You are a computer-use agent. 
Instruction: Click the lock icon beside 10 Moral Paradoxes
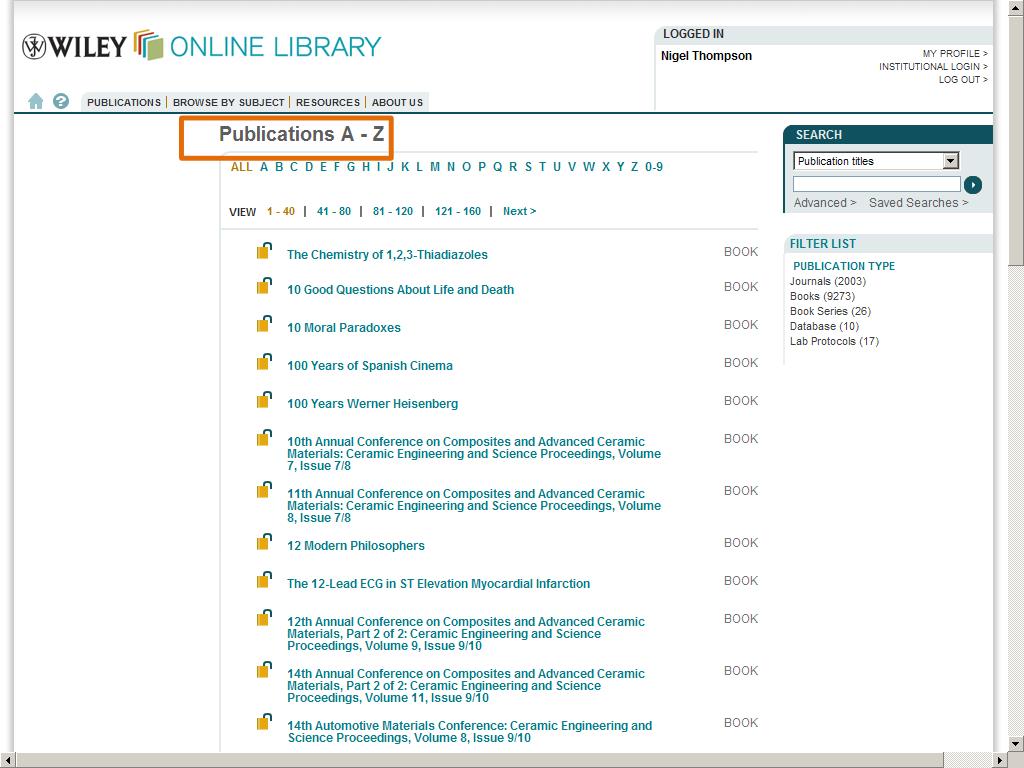[x=264, y=324]
